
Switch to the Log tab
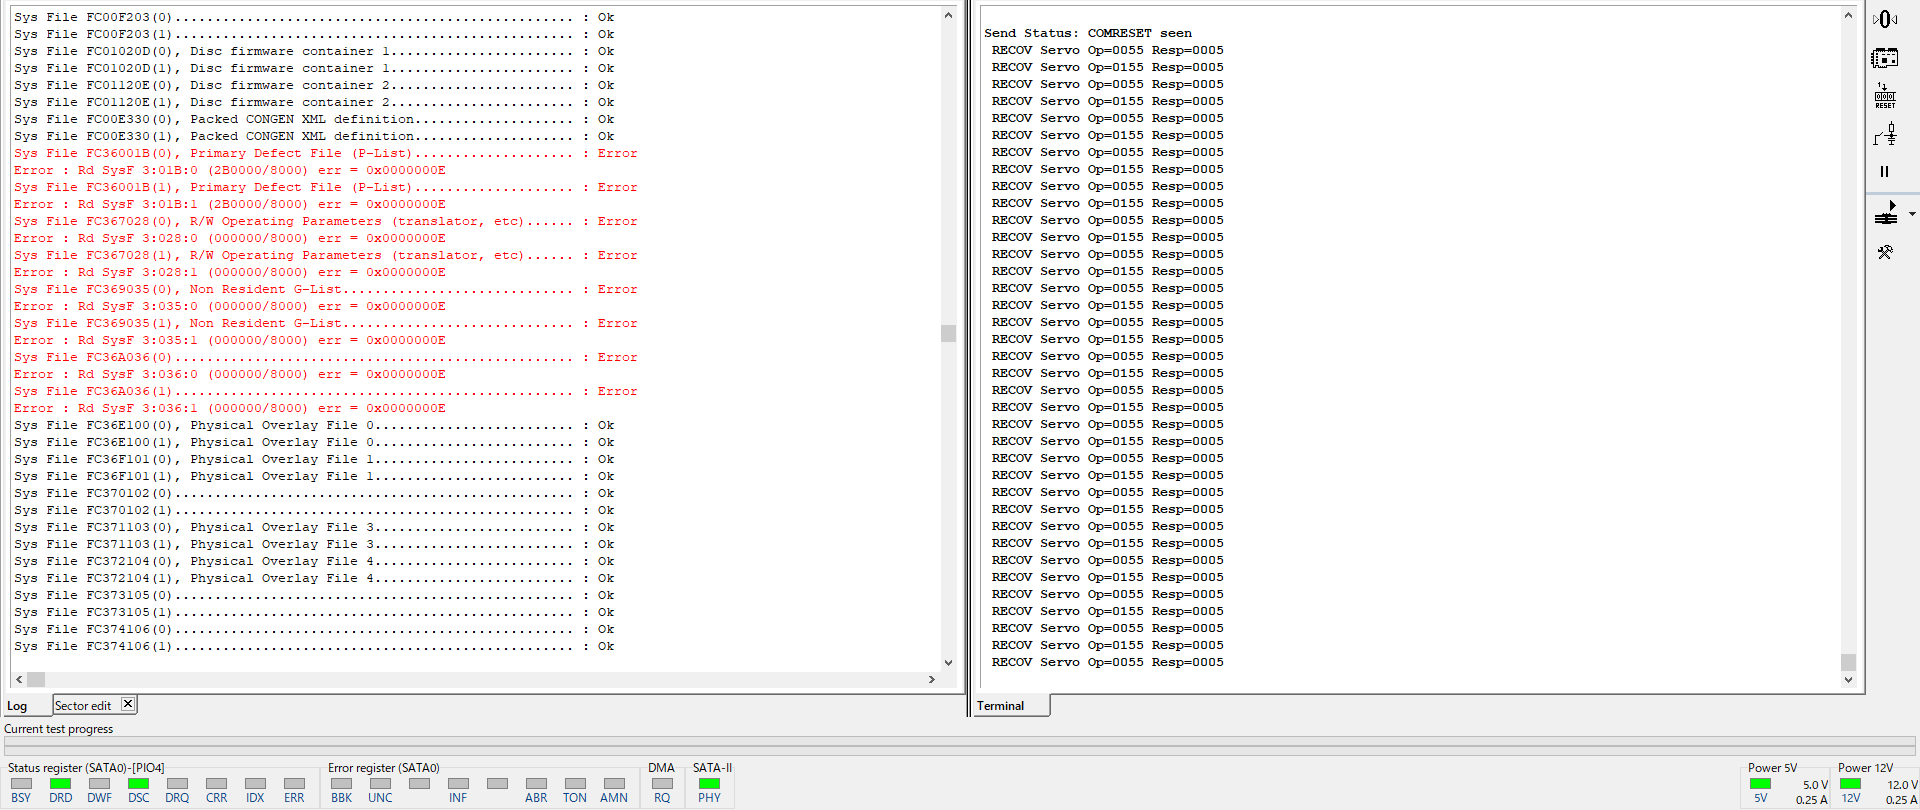coord(18,706)
